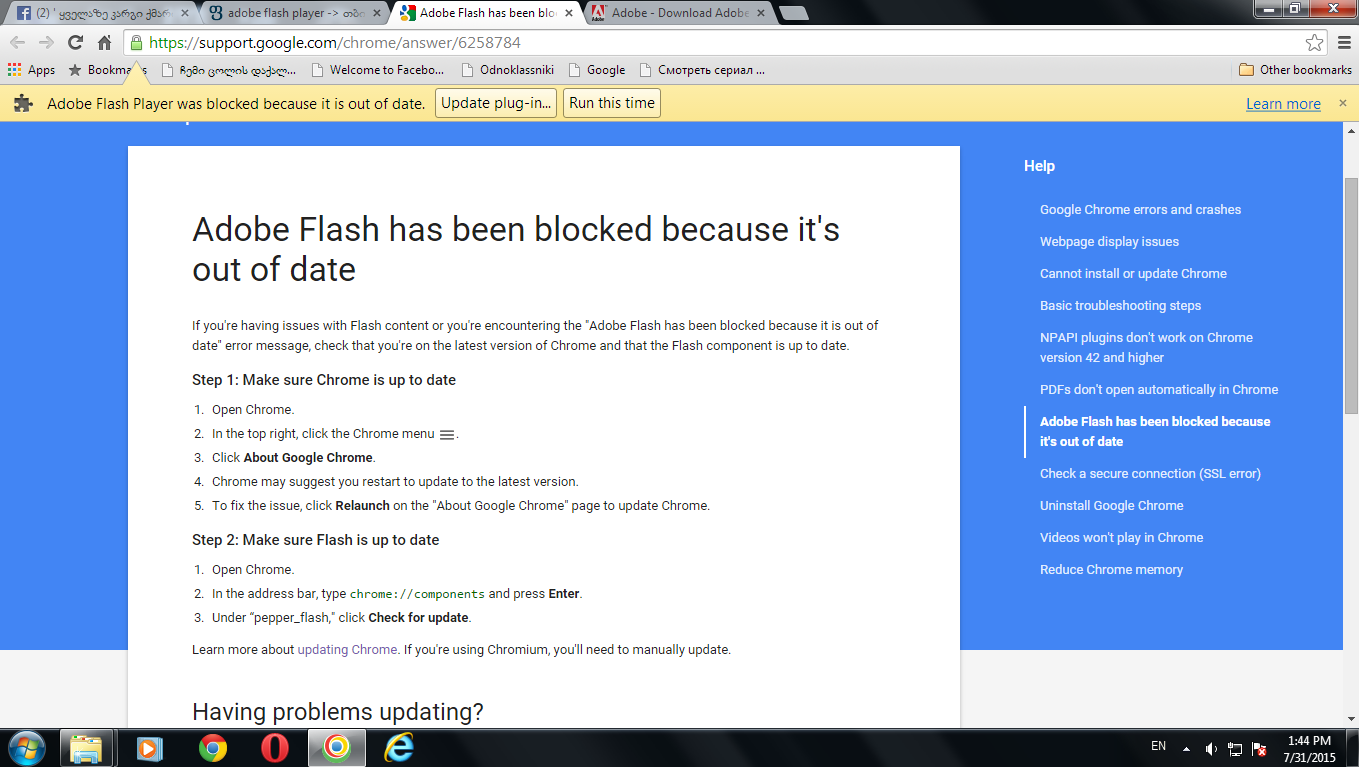Switch to active Chrome taskbar window

(x=336, y=748)
